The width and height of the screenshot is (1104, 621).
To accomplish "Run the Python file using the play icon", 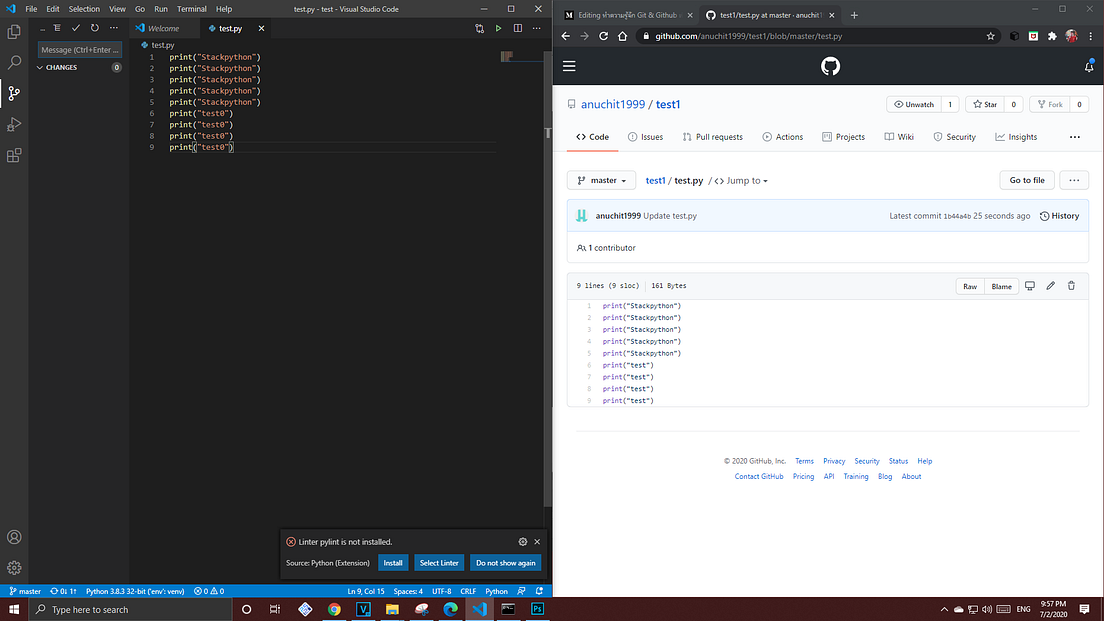I will [x=498, y=28].
